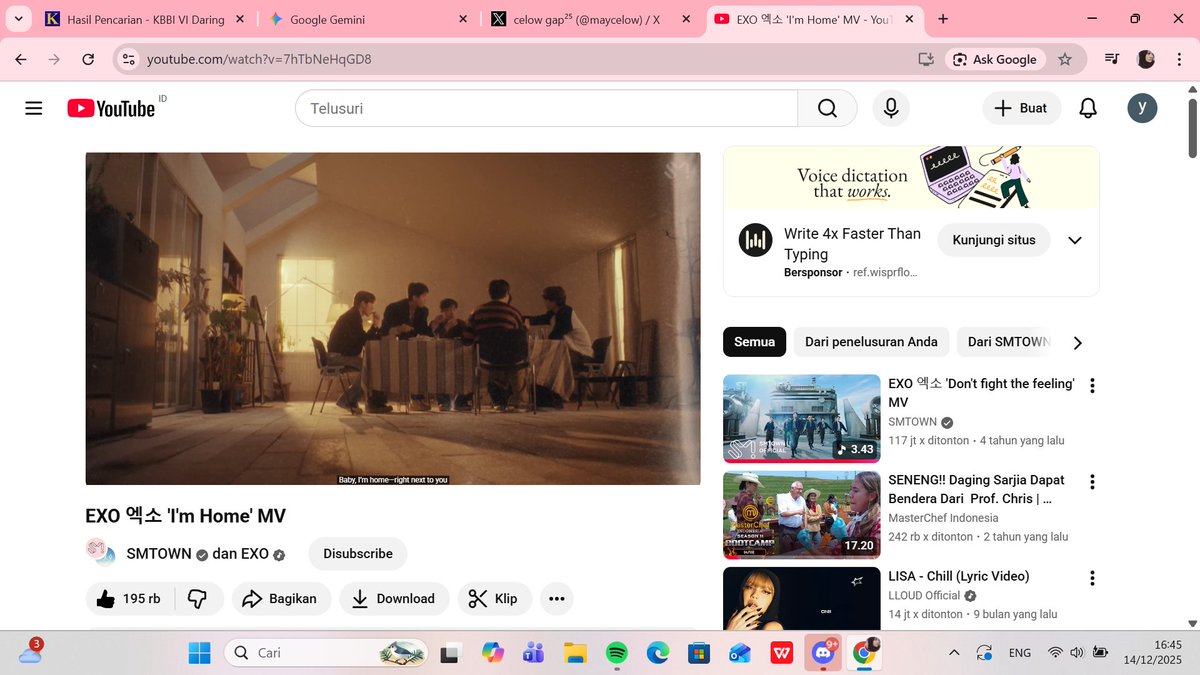Open the LISA Chill Lyric Video thumbnail
Viewport: 1200px width, 675px height.
click(x=801, y=598)
